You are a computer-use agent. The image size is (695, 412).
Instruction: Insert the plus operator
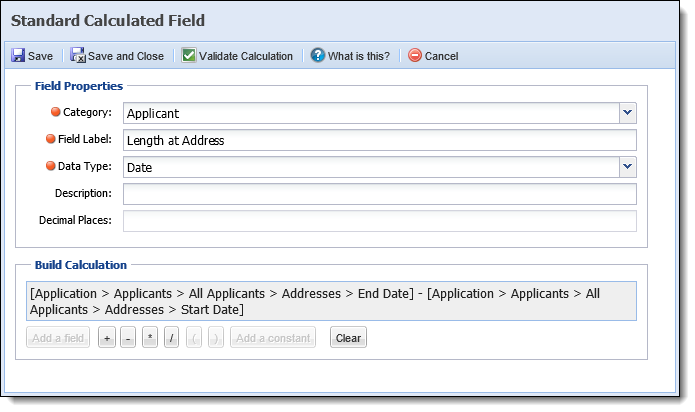(x=107, y=338)
